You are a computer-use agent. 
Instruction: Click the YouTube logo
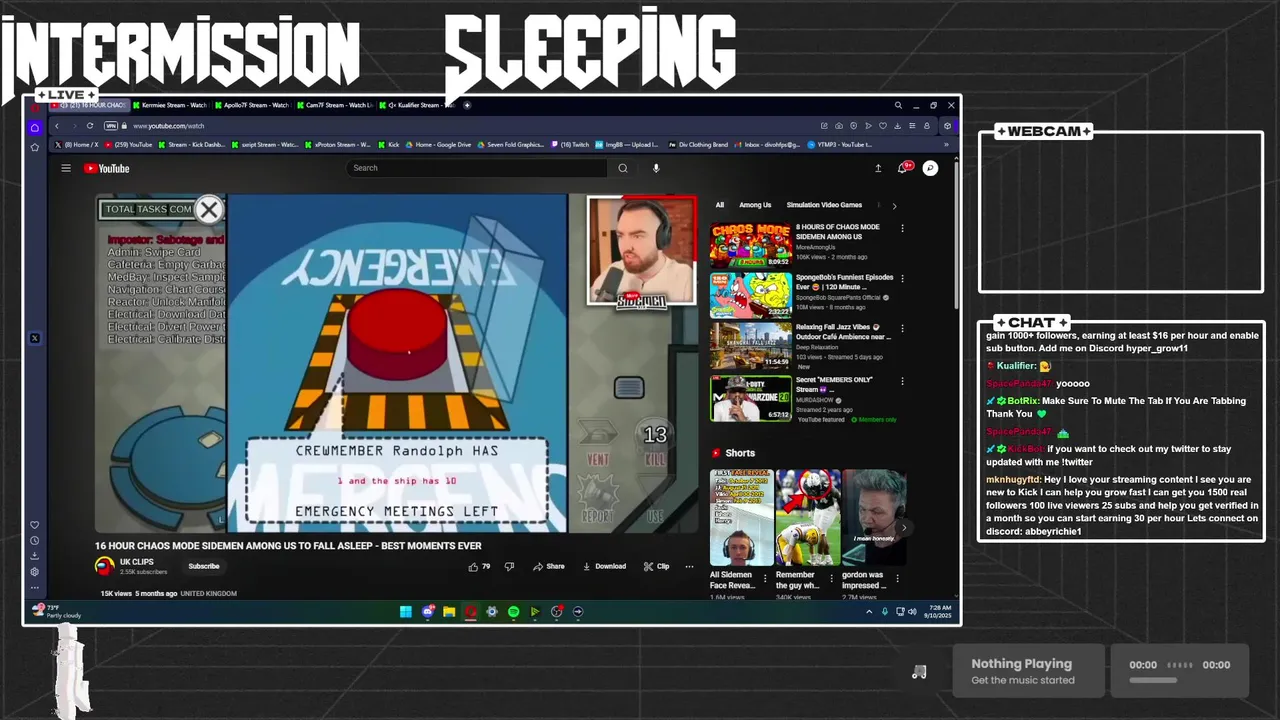107,168
